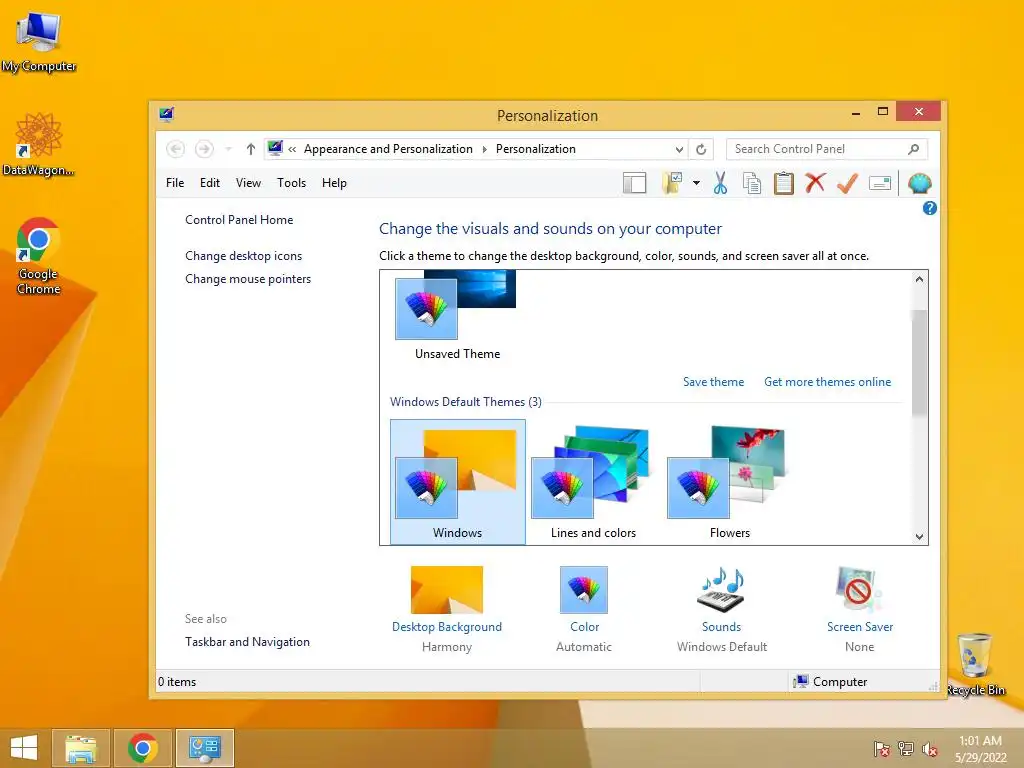Open the DataWagon desktop shortcut
This screenshot has width=1024, height=768.
[x=39, y=144]
